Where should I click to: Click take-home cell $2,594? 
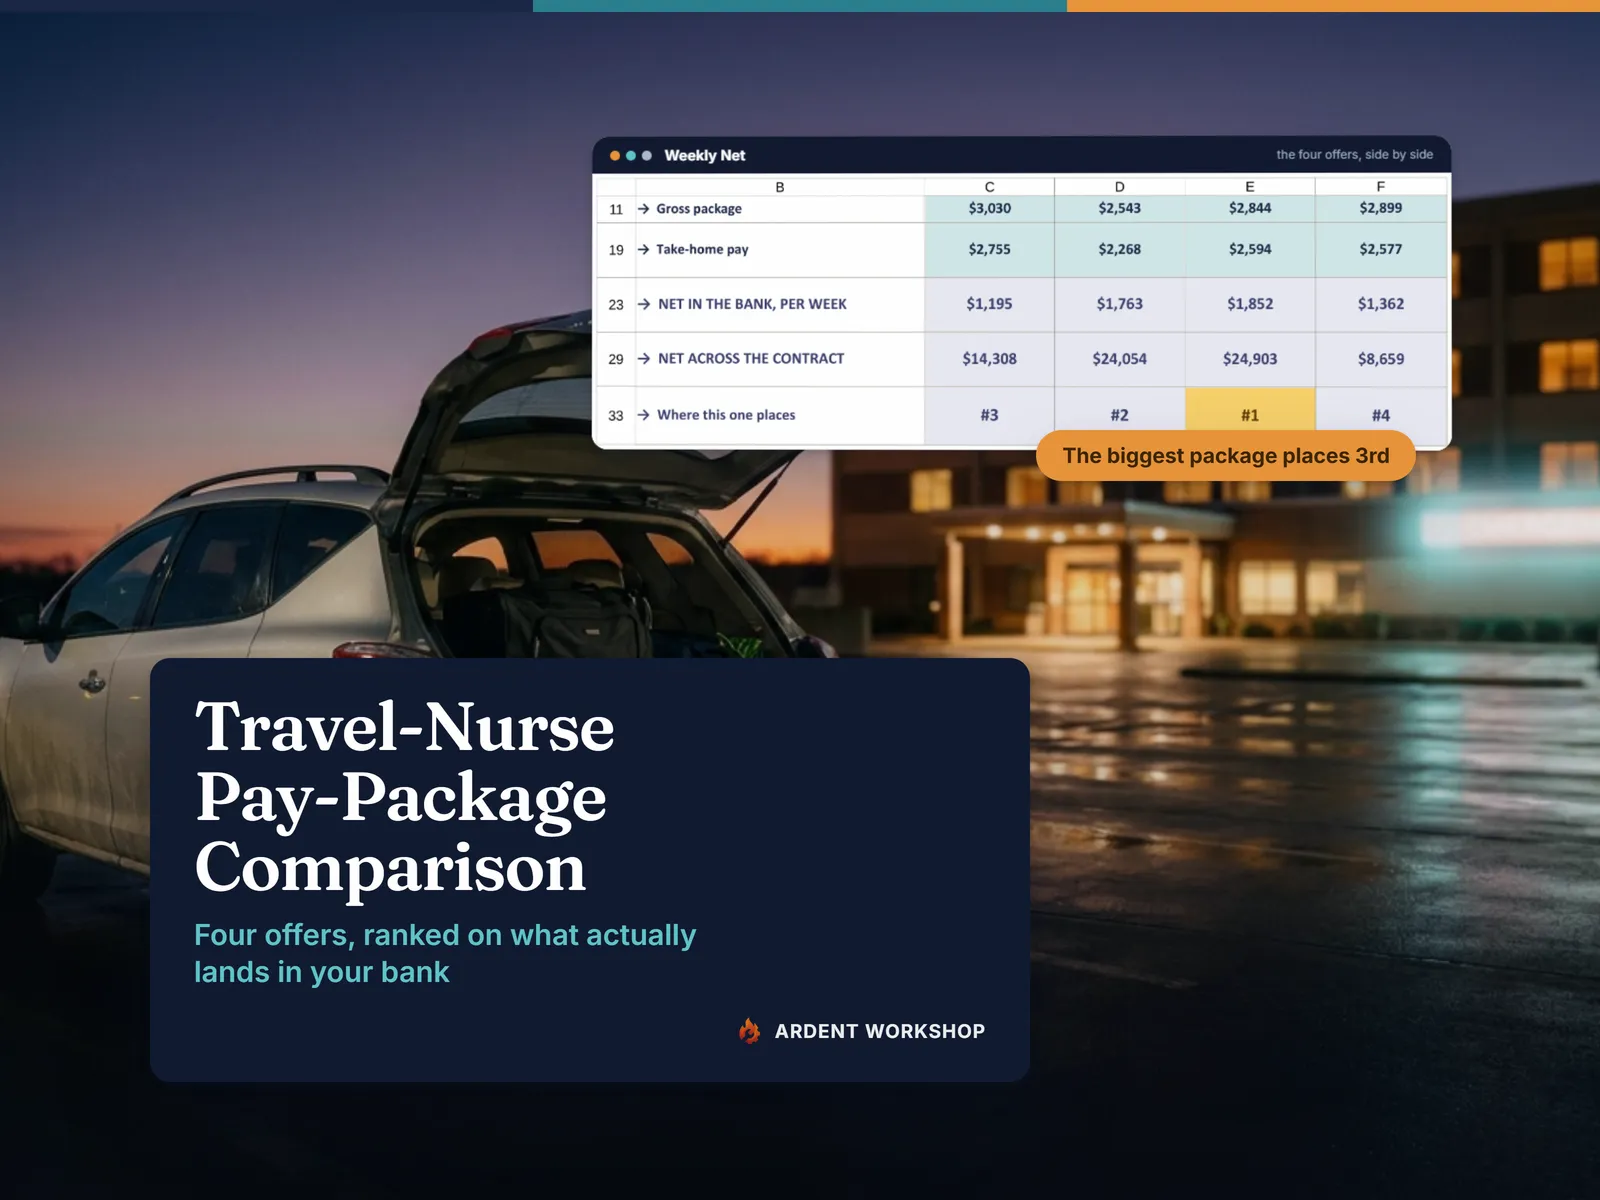pos(1250,249)
